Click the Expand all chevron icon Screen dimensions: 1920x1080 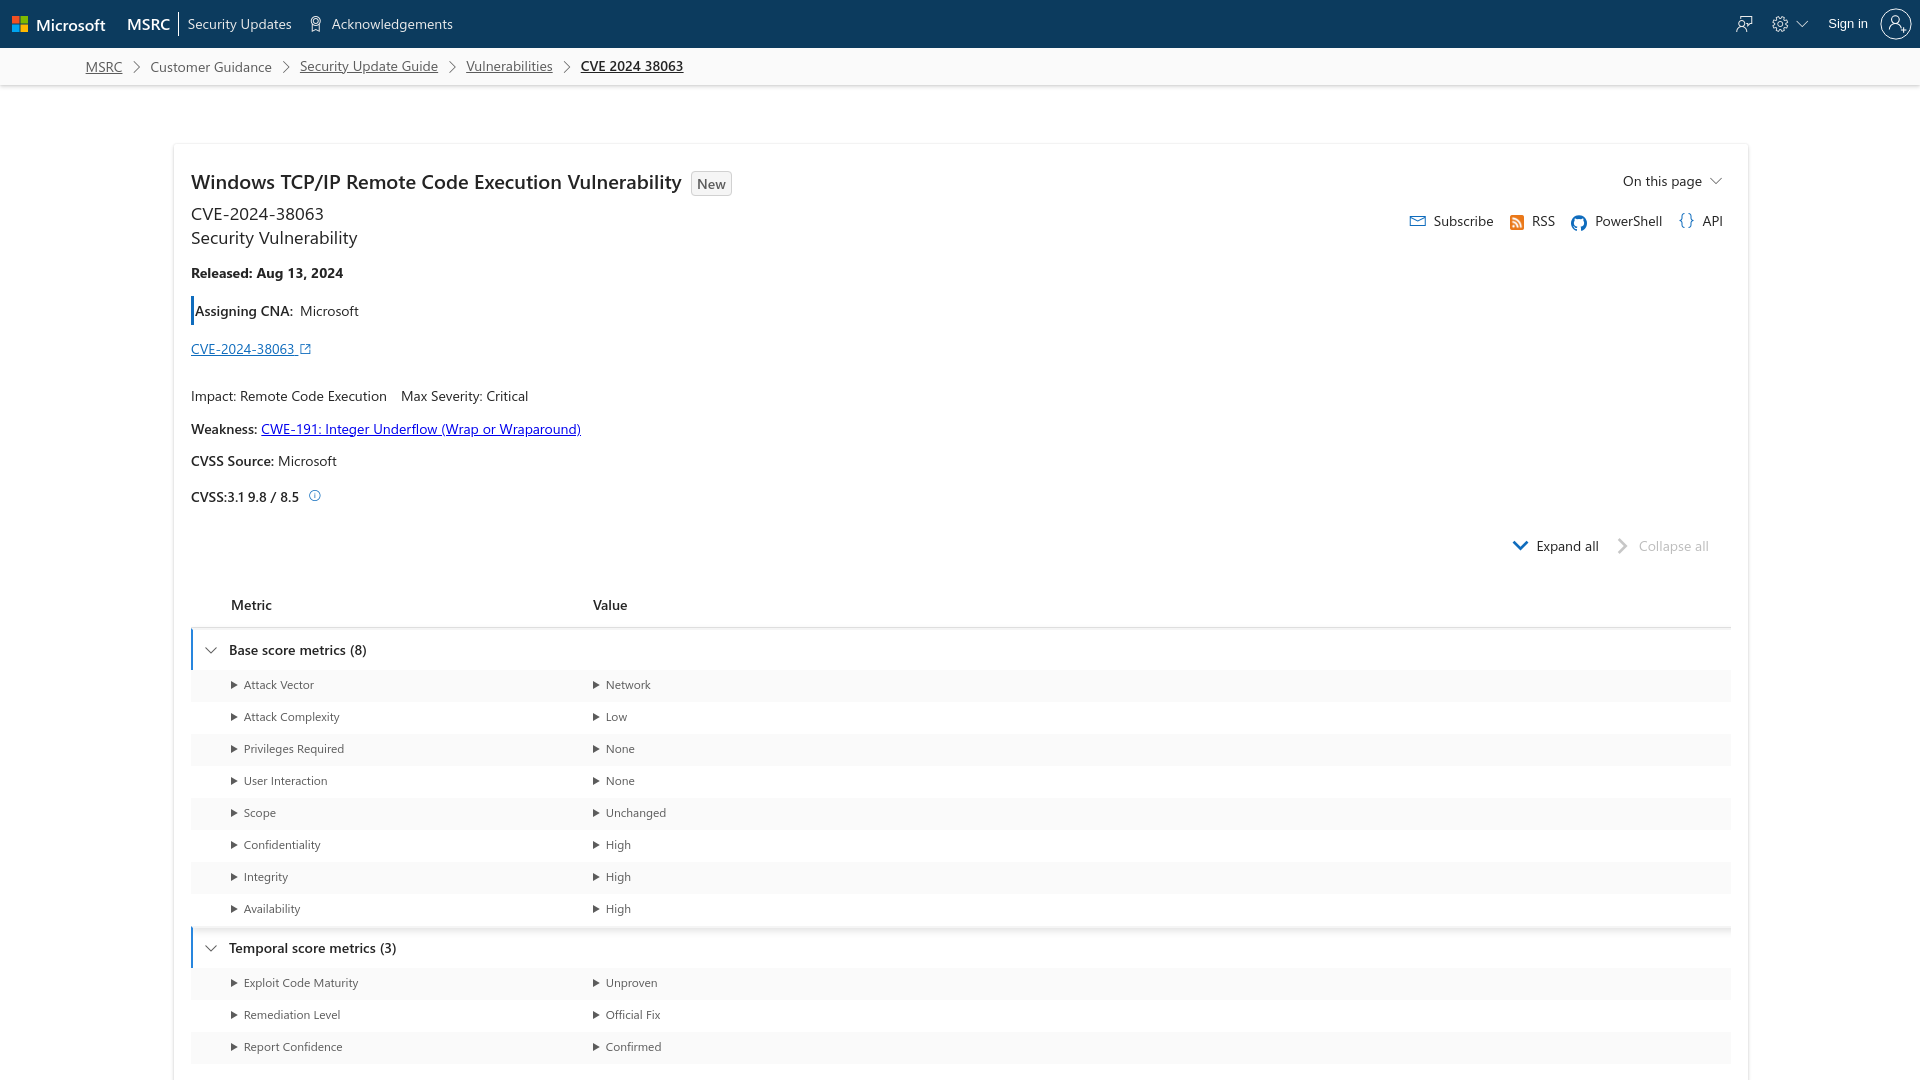(x=1520, y=546)
